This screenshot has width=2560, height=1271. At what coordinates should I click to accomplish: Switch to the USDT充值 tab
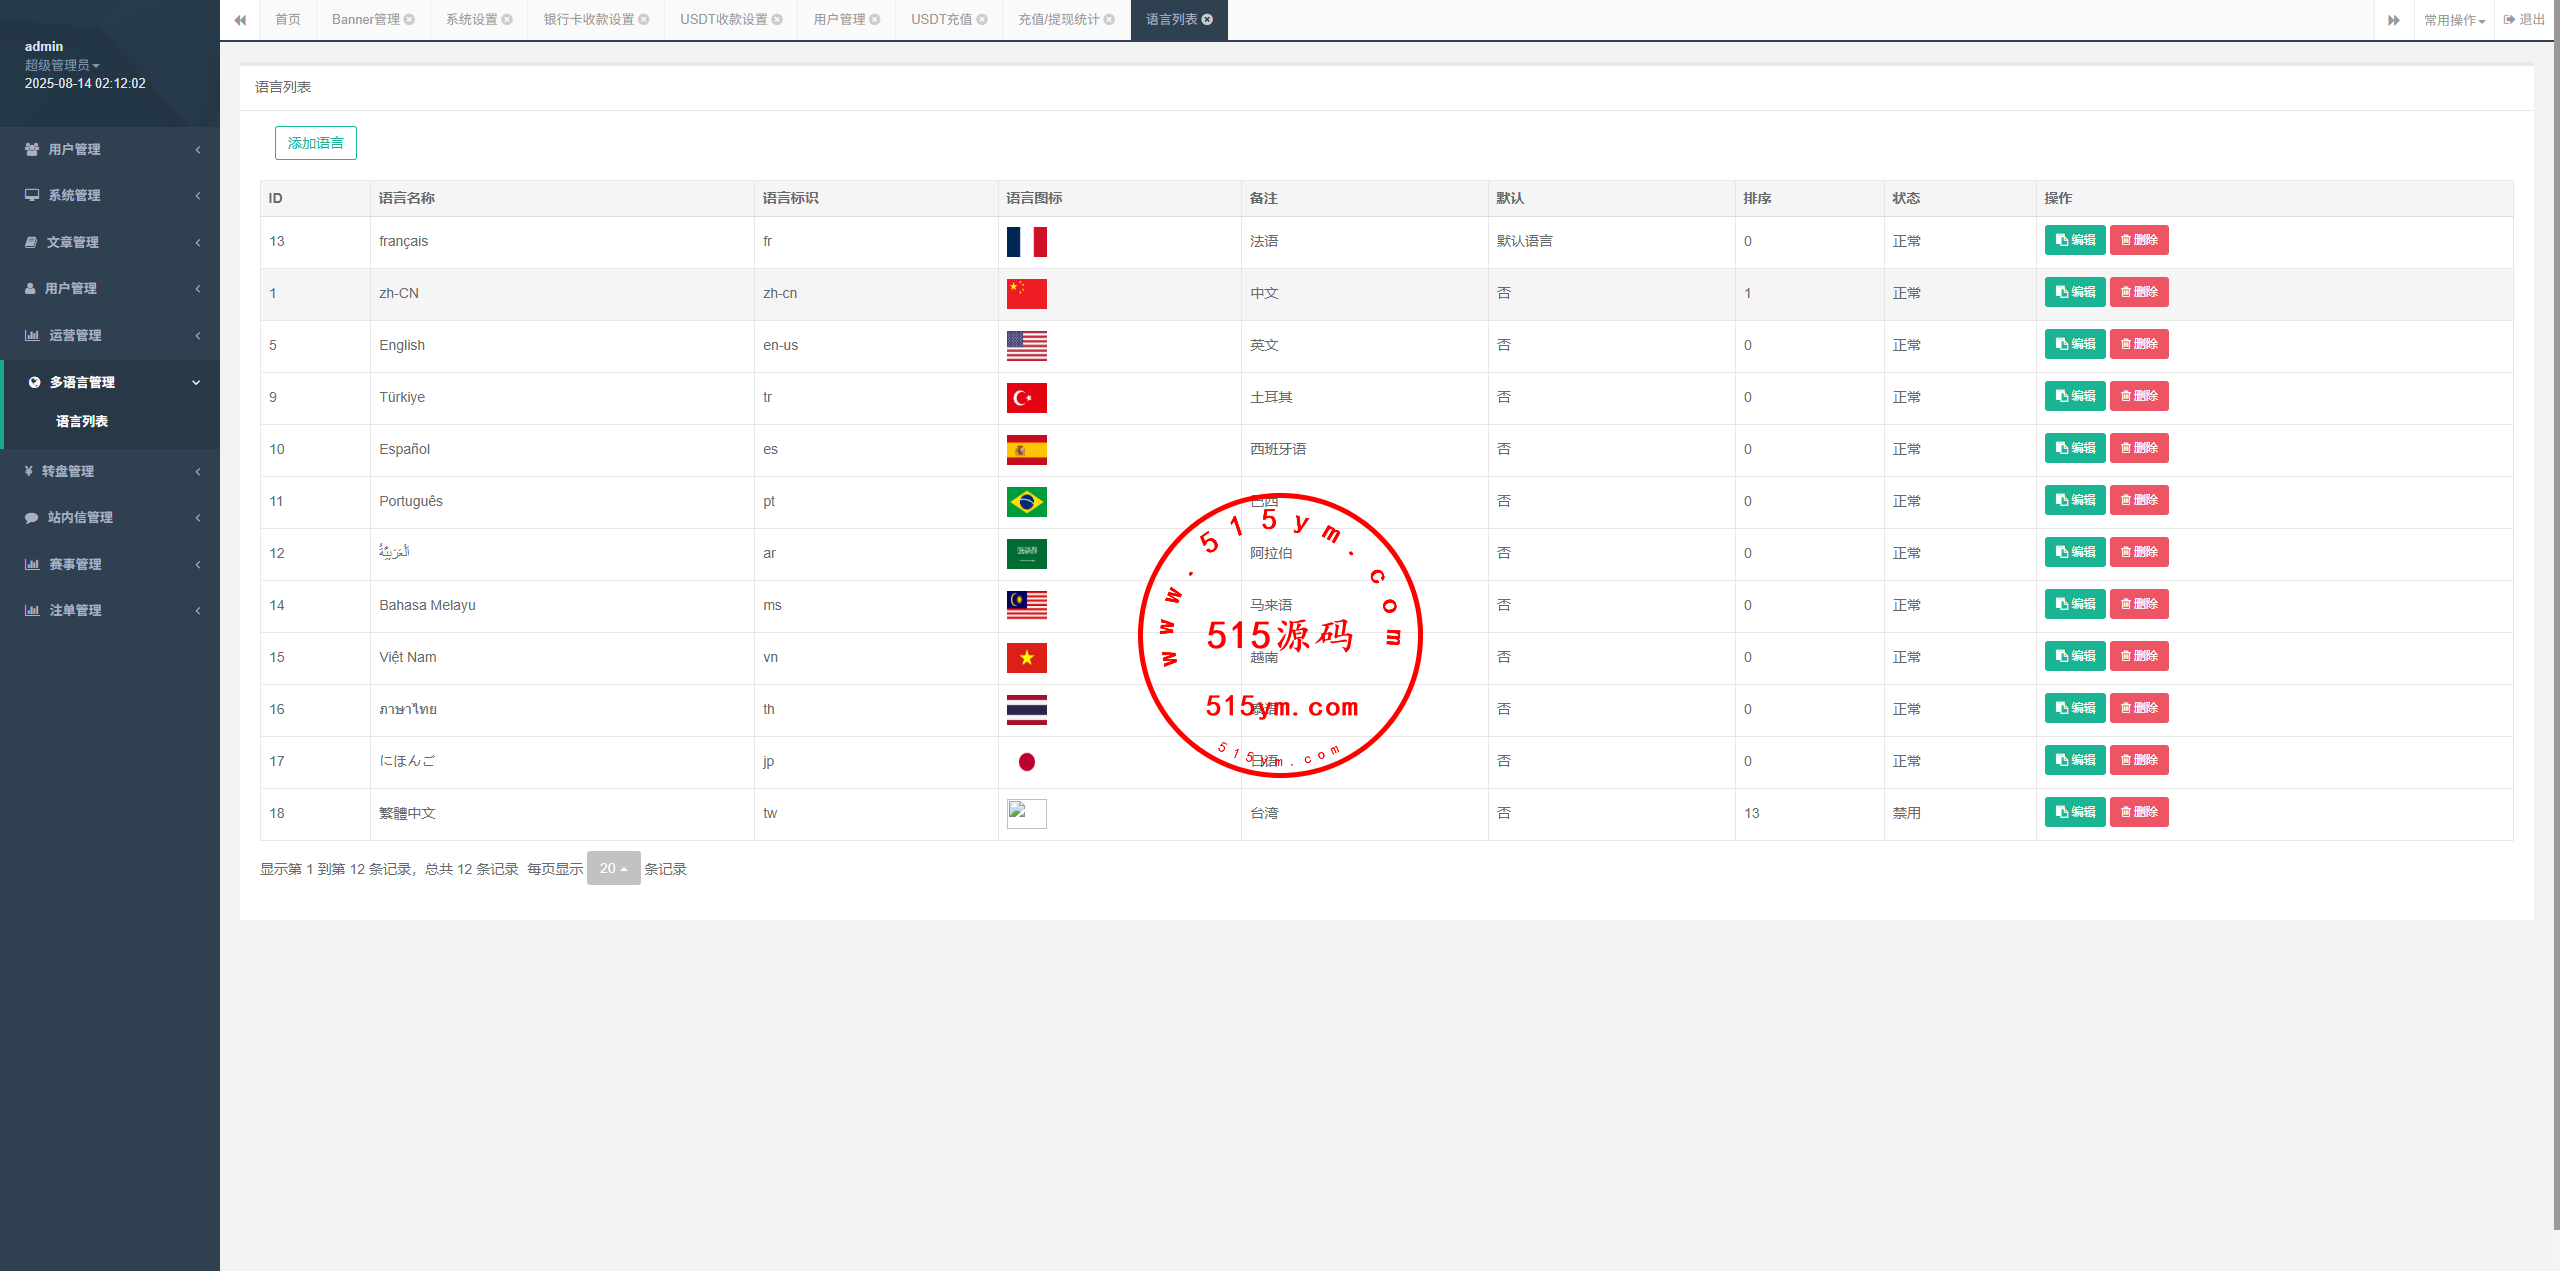941,20
